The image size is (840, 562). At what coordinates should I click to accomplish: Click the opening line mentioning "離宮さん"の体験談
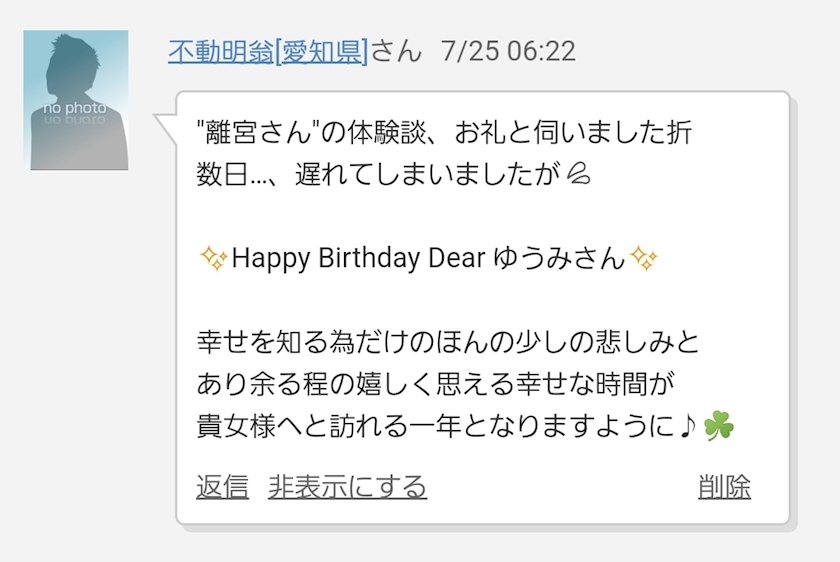point(444,132)
